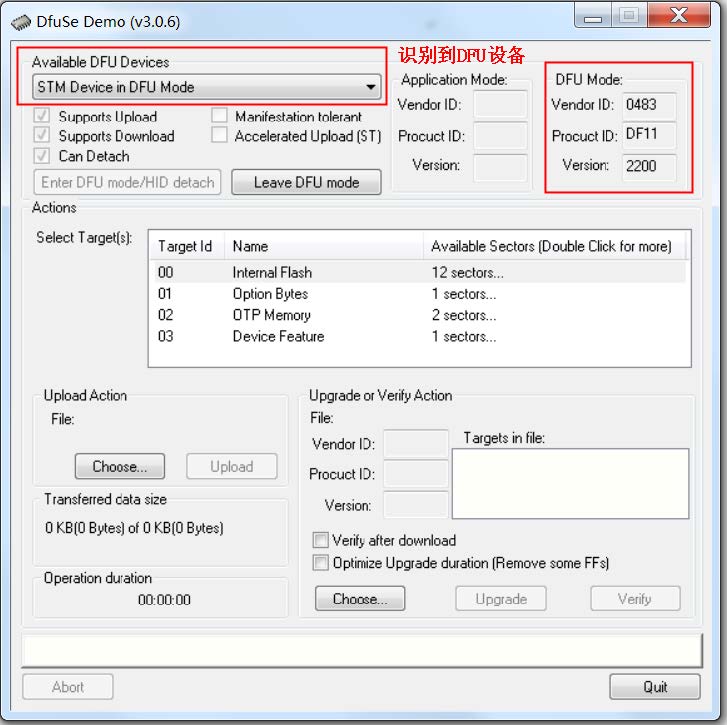This screenshot has height=725, width=727.
Task: Select the Option Bytes target row
Action: tap(419, 293)
